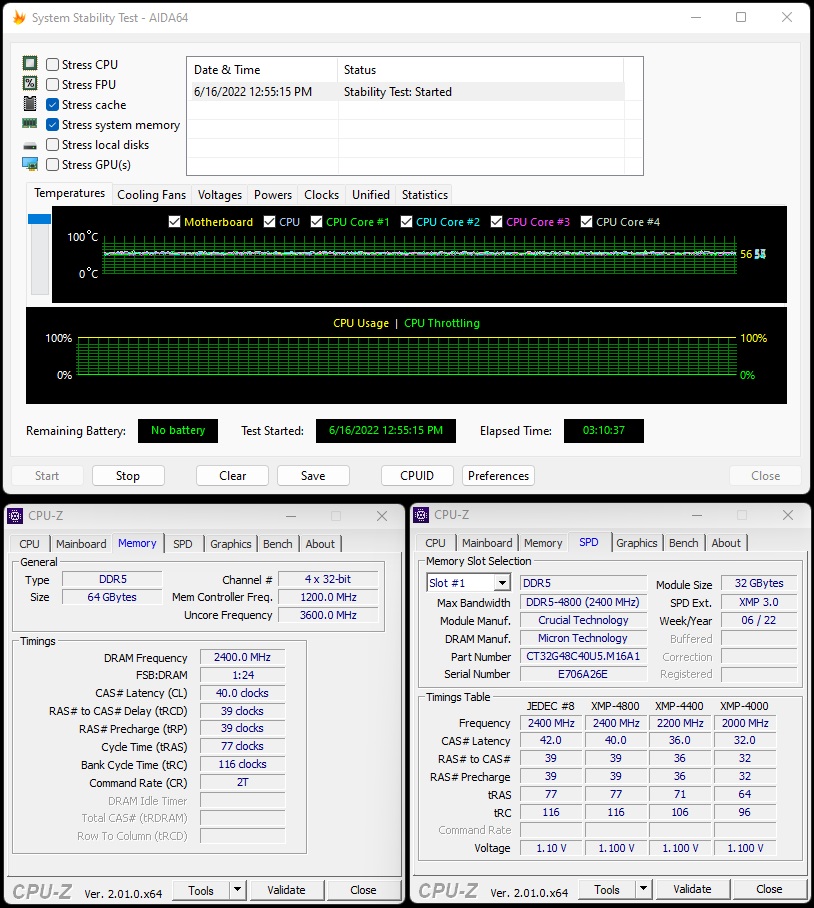Click Tools button in left CPU-Z window

click(x=201, y=890)
